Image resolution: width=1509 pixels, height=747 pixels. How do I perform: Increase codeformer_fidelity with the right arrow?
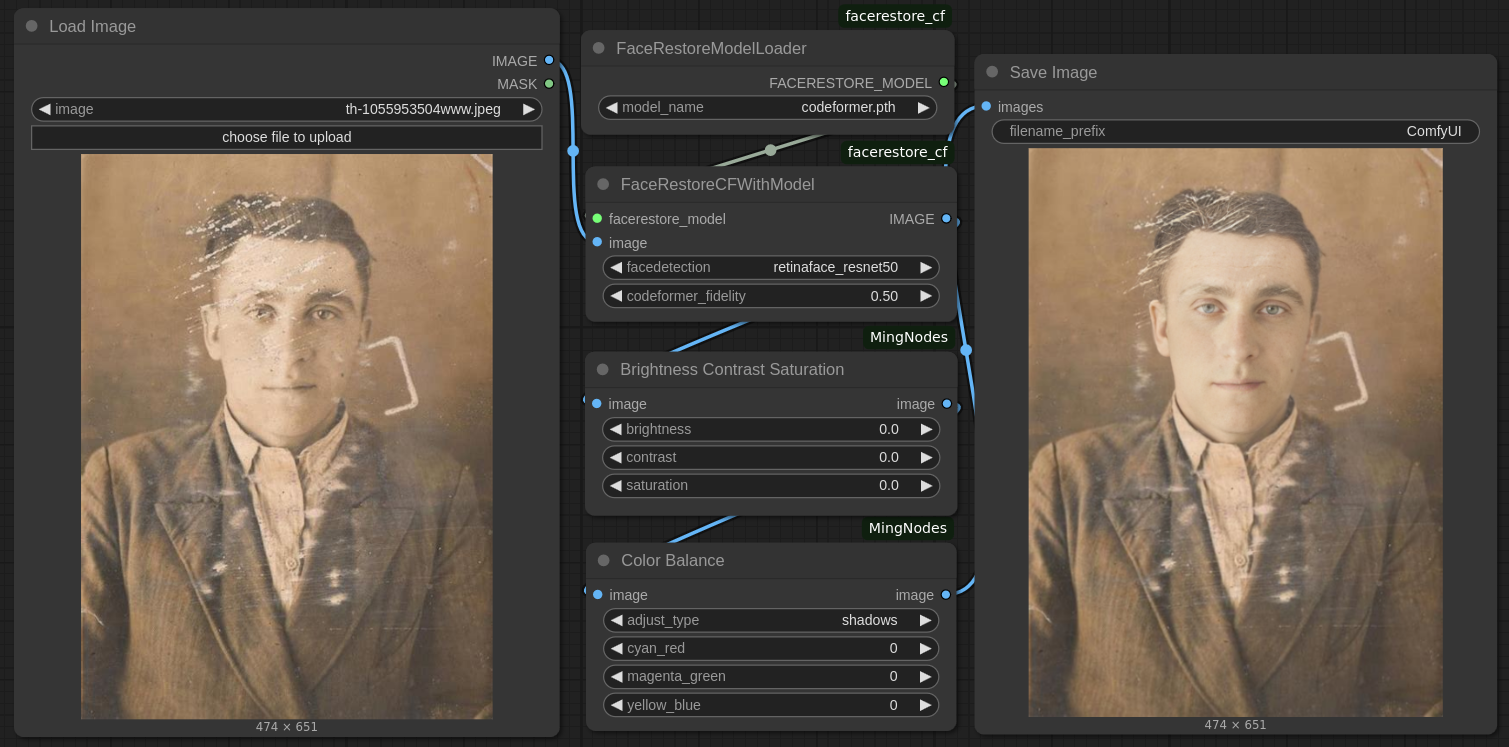tap(925, 296)
